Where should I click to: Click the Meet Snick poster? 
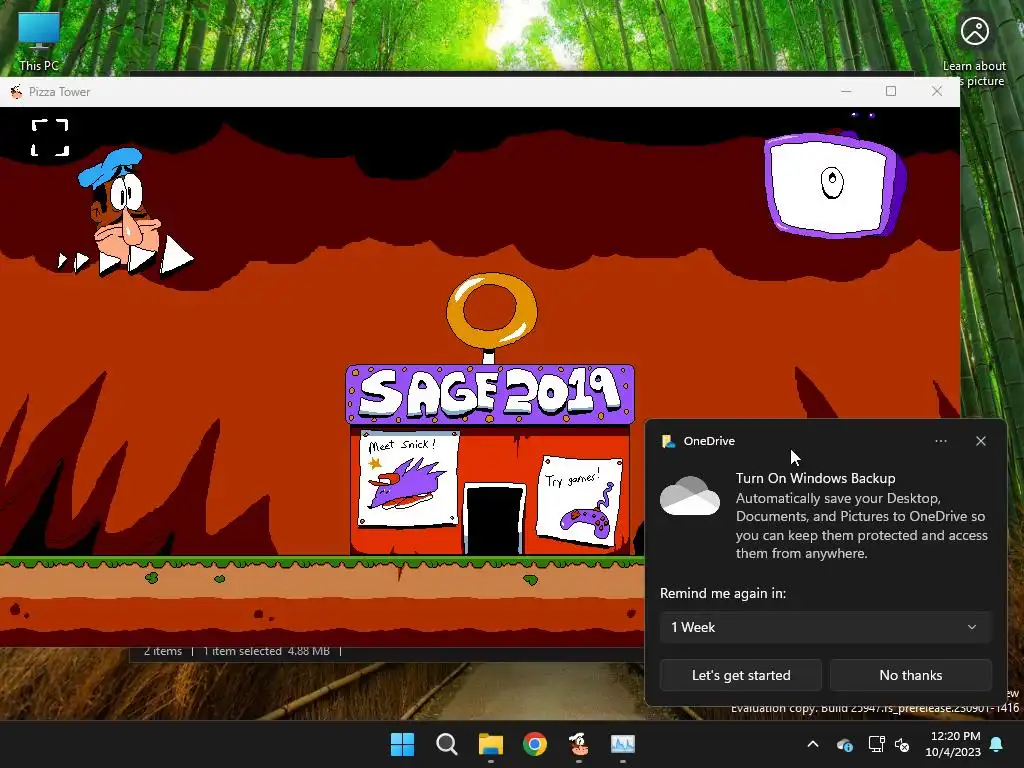[409, 479]
